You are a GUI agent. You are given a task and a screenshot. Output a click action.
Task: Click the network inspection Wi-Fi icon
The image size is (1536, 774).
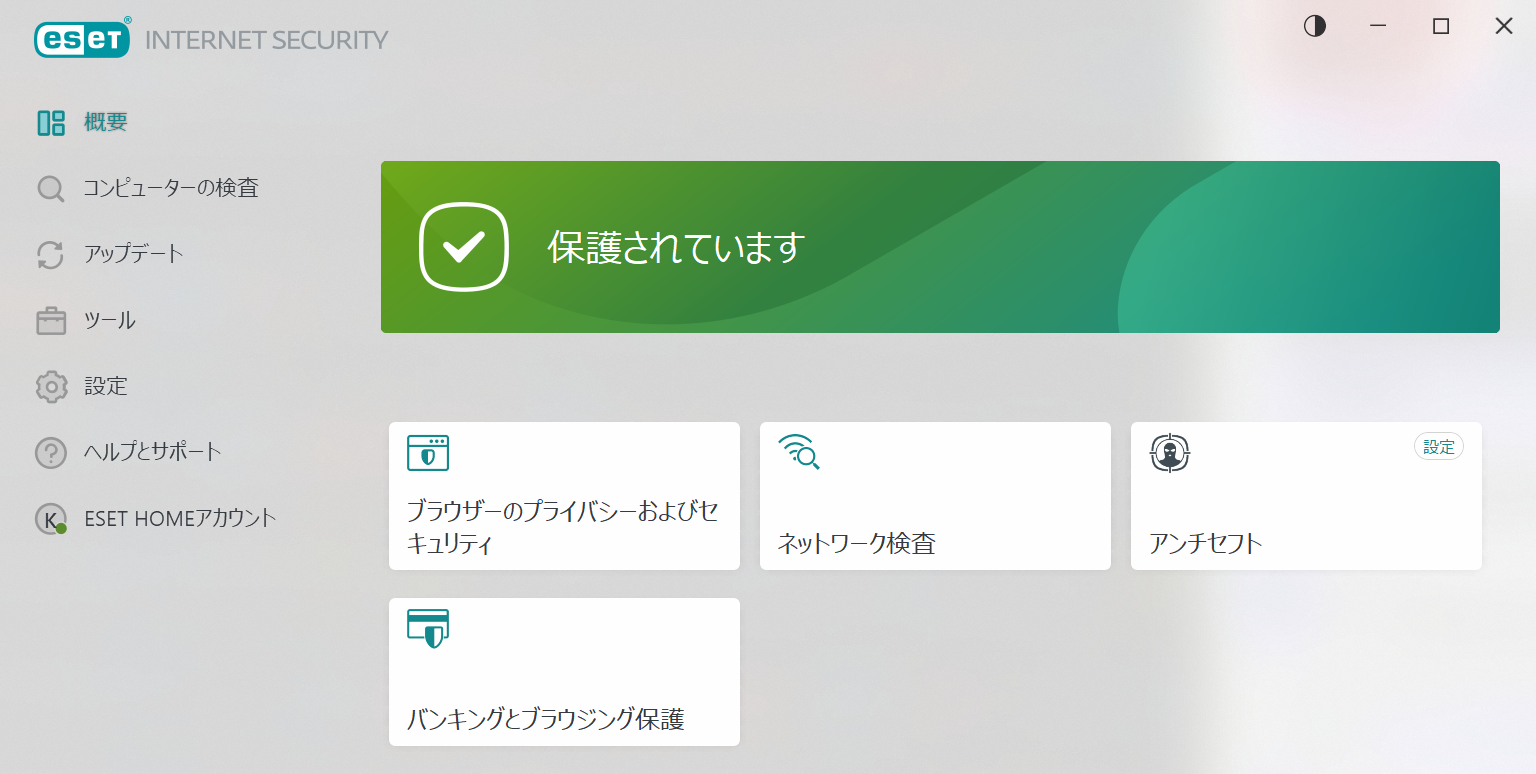pyautogui.click(x=798, y=453)
